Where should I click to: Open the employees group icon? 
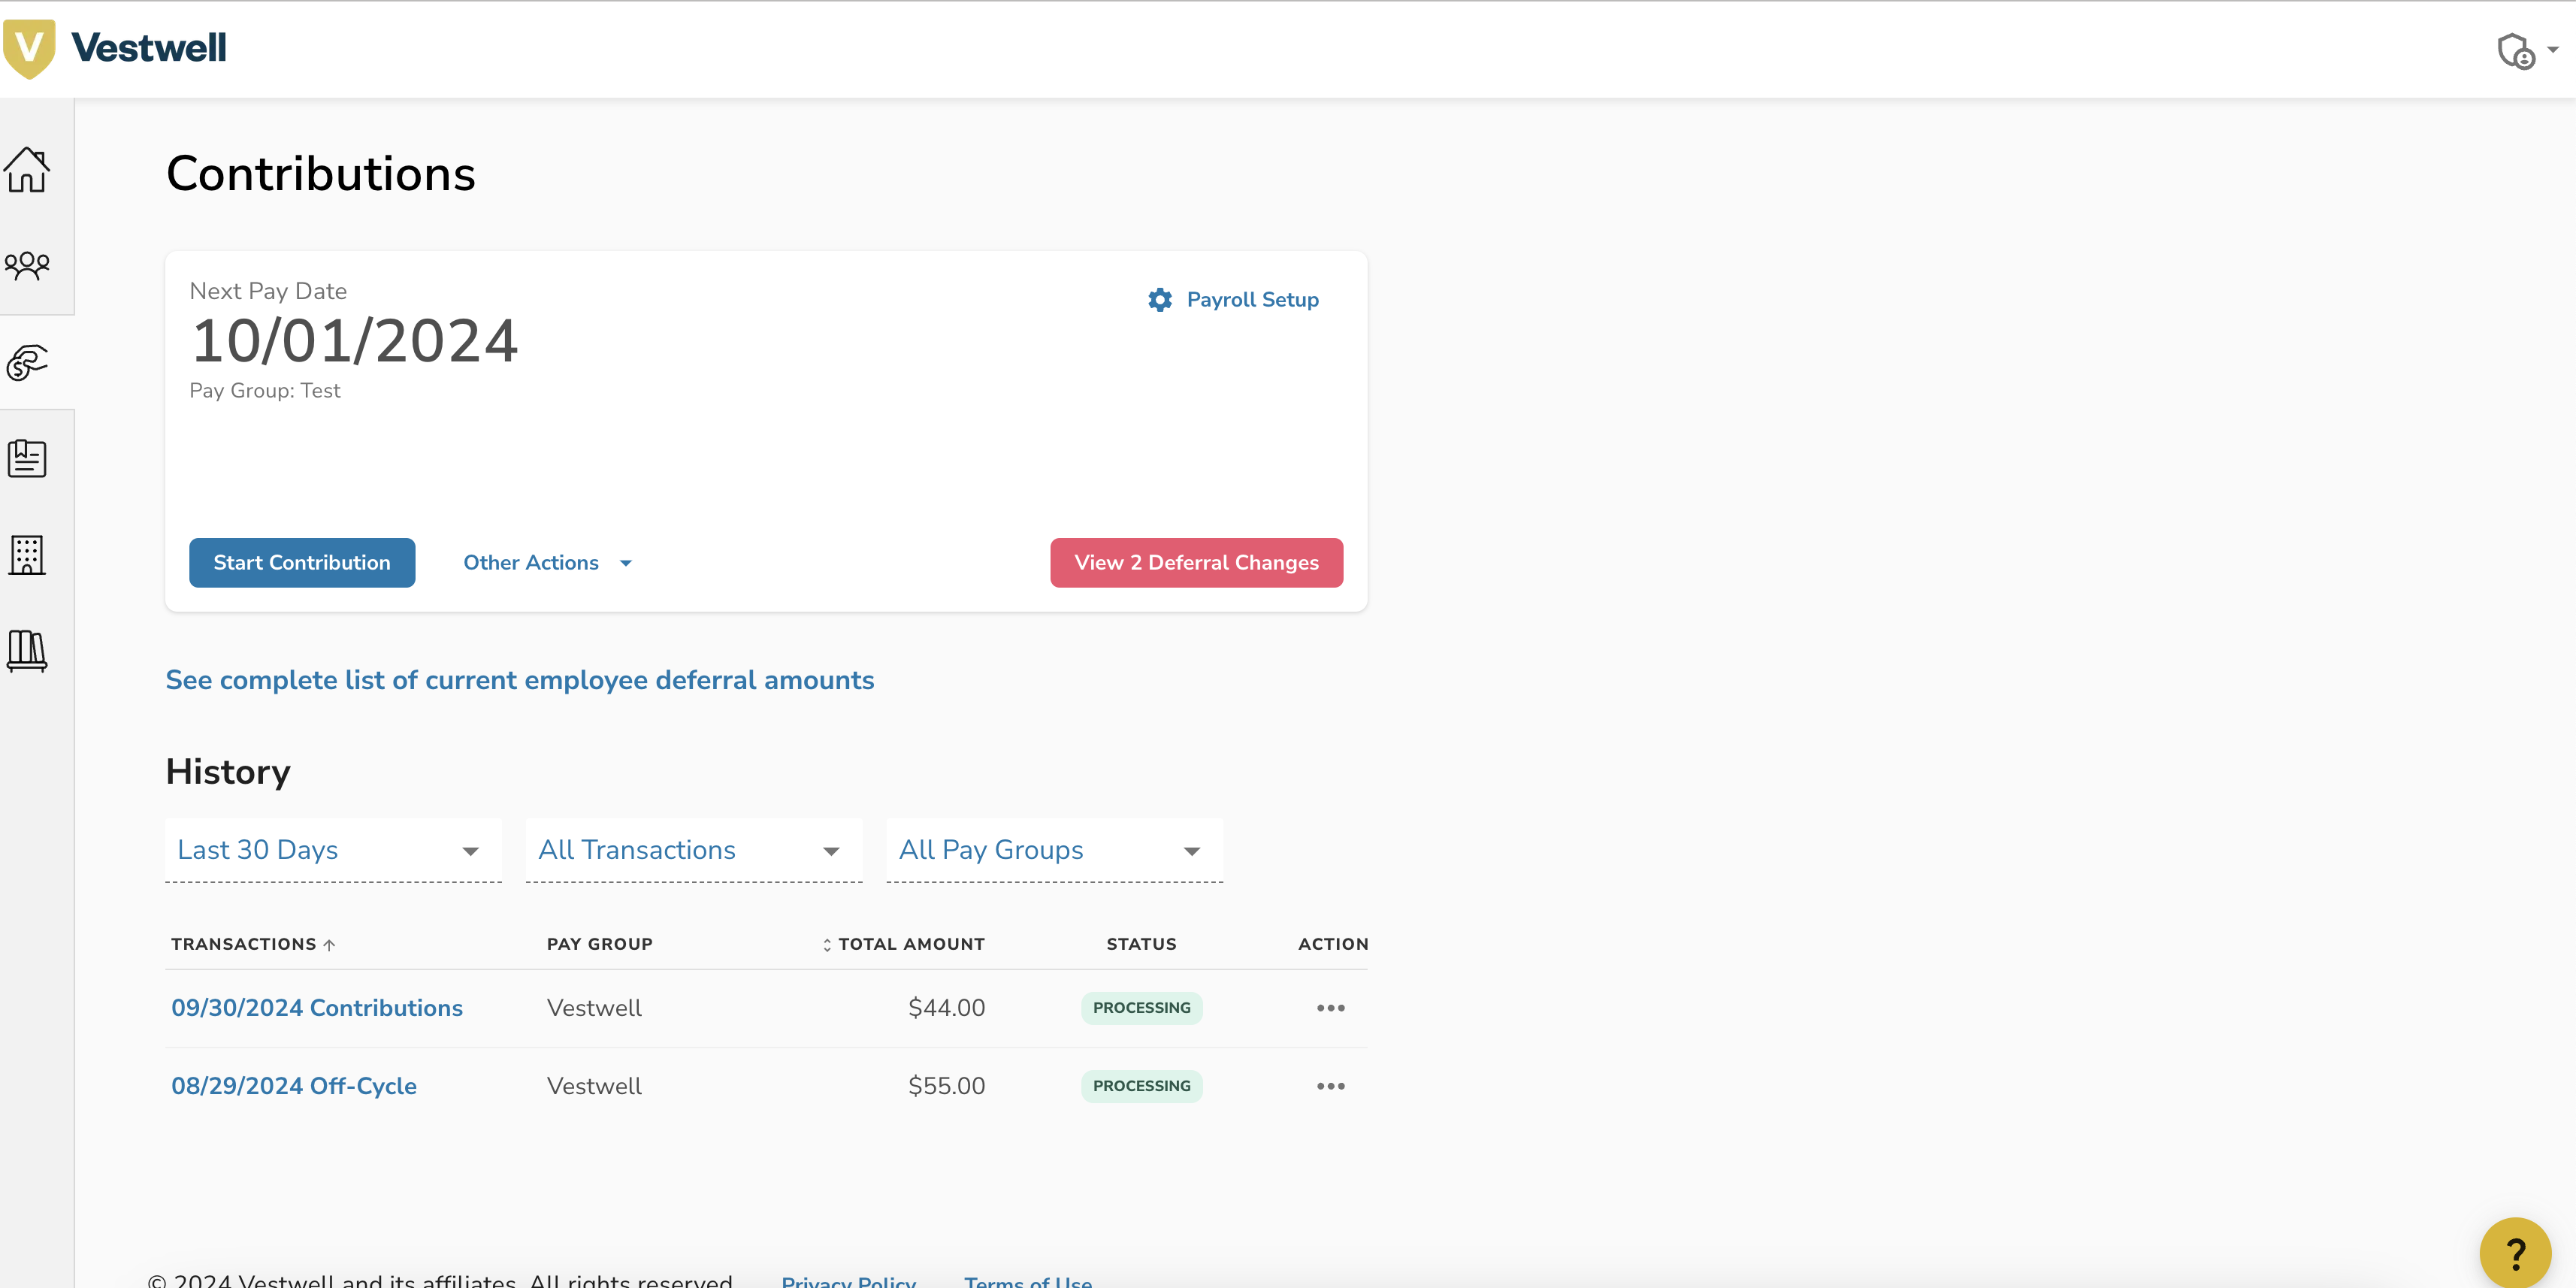pos(27,265)
